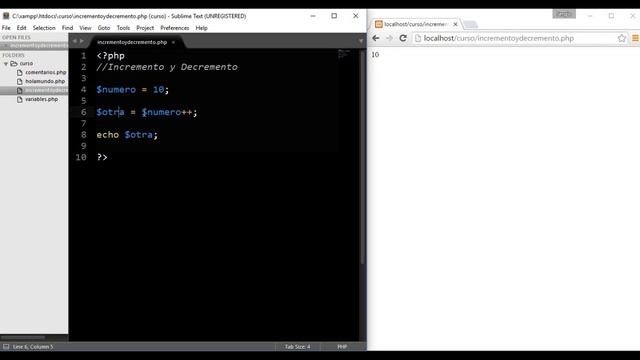Click the variables.php file icon
Image resolution: width=640 pixels, height=360 pixels.
point(20,99)
